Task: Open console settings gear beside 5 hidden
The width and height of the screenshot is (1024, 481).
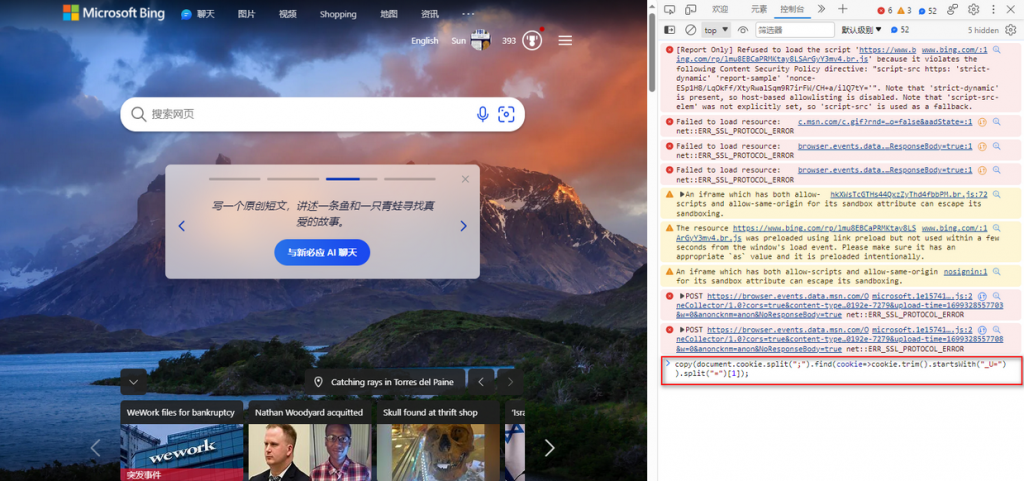Action: [1010, 30]
